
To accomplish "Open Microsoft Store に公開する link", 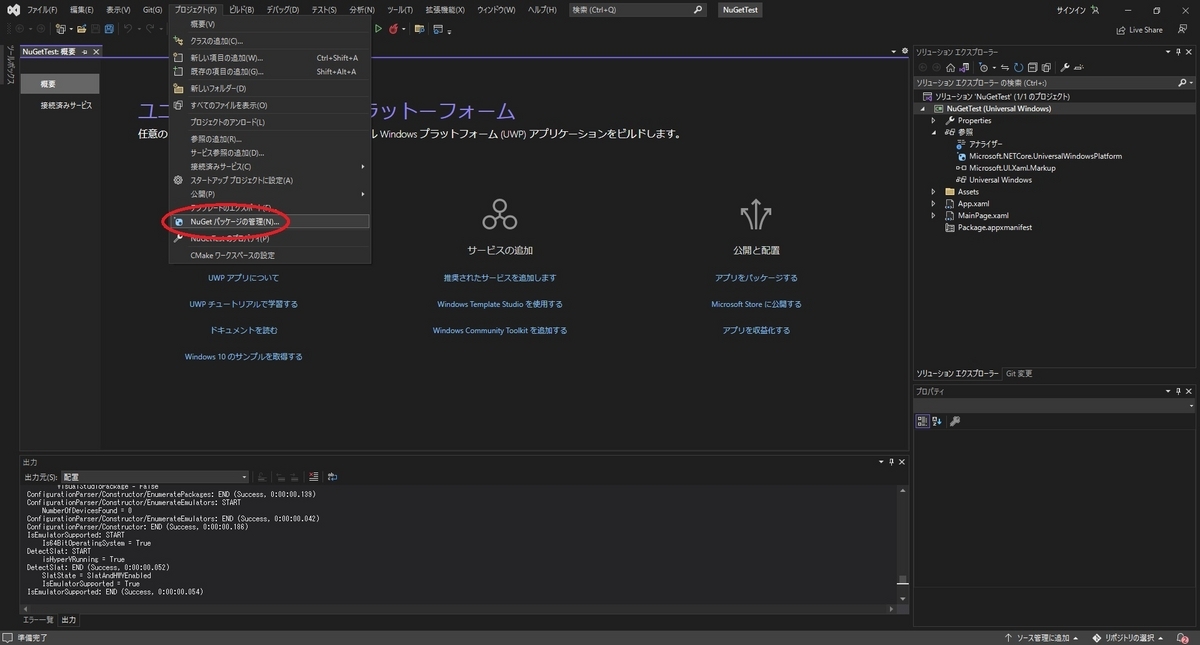I will point(756,304).
